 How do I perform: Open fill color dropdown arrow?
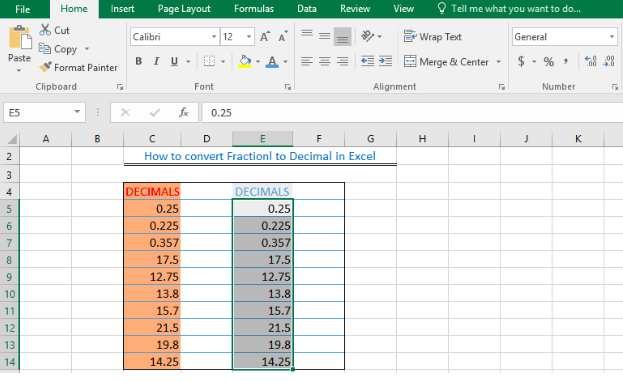tap(257, 62)
